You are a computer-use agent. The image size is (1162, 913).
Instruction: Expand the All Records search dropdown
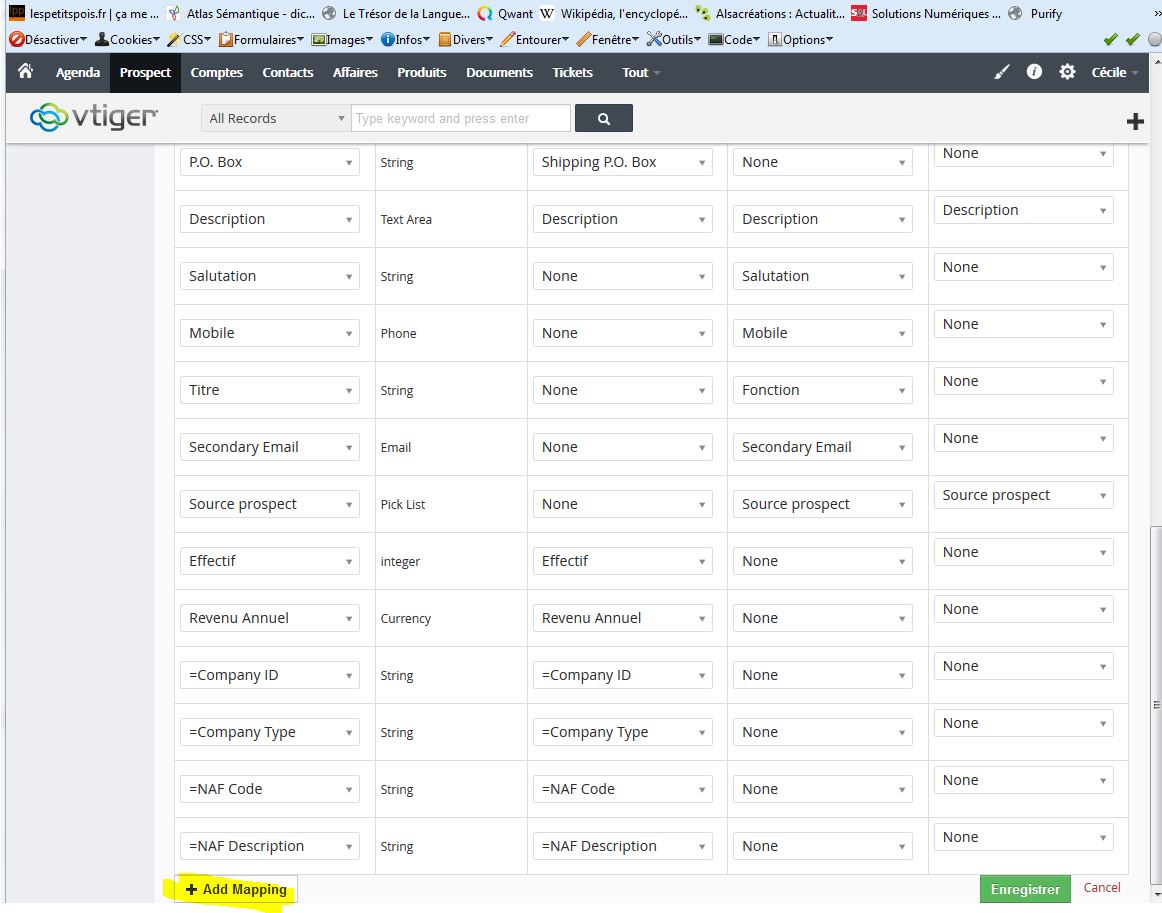click(x=276, y=118)
